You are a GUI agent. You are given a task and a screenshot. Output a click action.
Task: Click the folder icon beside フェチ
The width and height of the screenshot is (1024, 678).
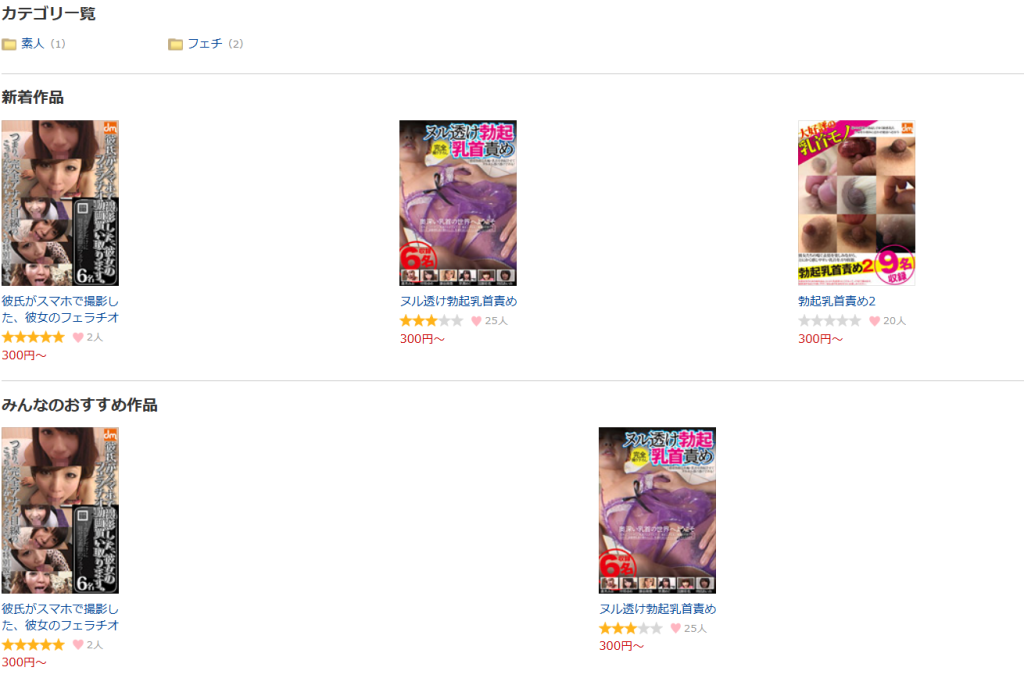[176, 44]
